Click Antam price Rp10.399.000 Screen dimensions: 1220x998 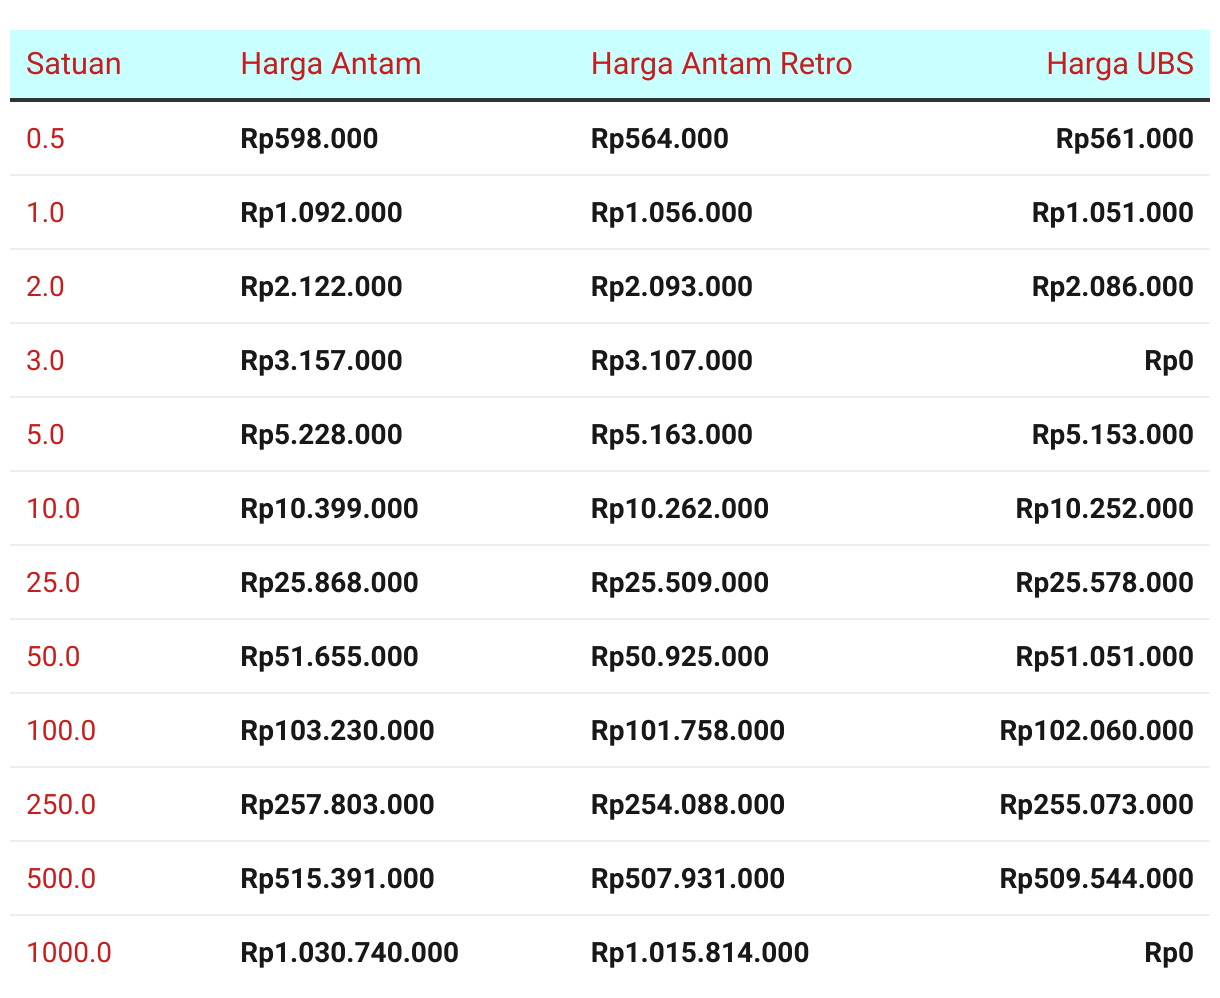click(329, 508)
